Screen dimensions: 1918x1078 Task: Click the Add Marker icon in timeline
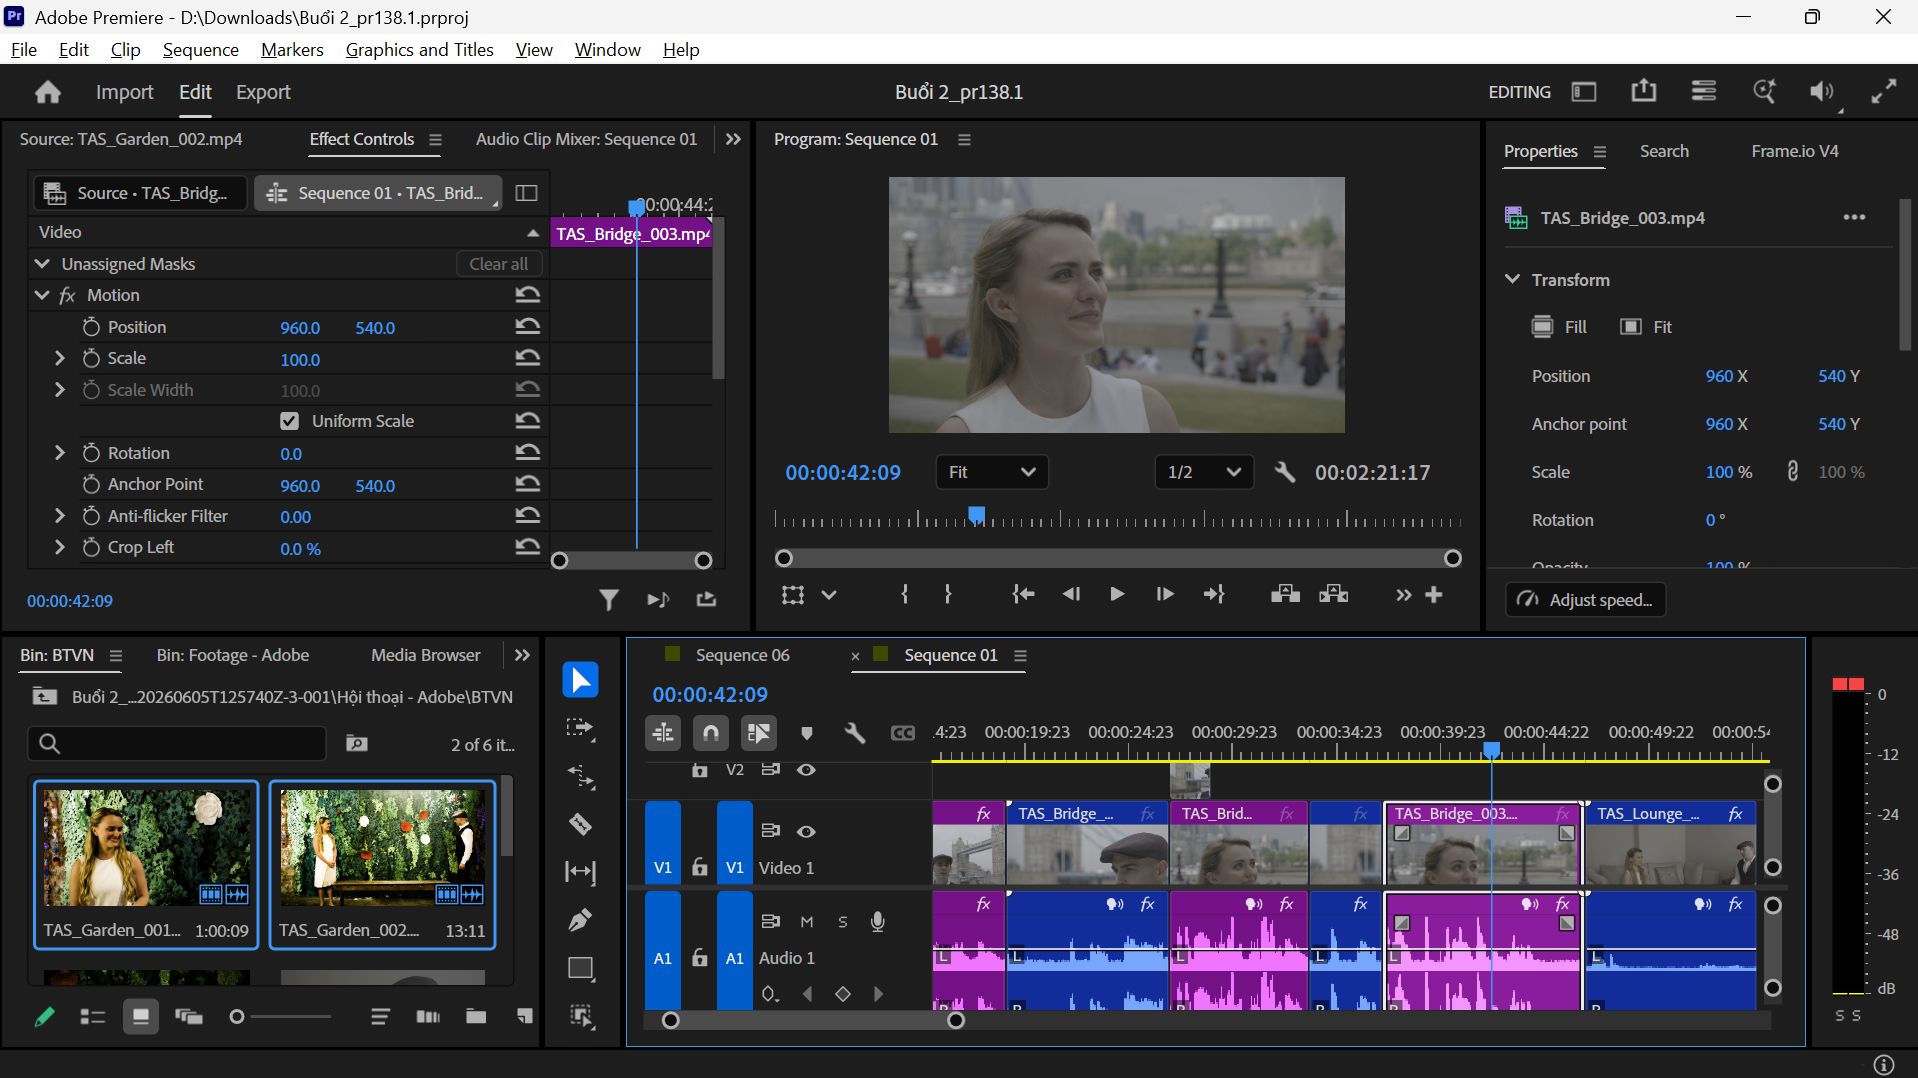pyautogui.click(x=806, y=733)
